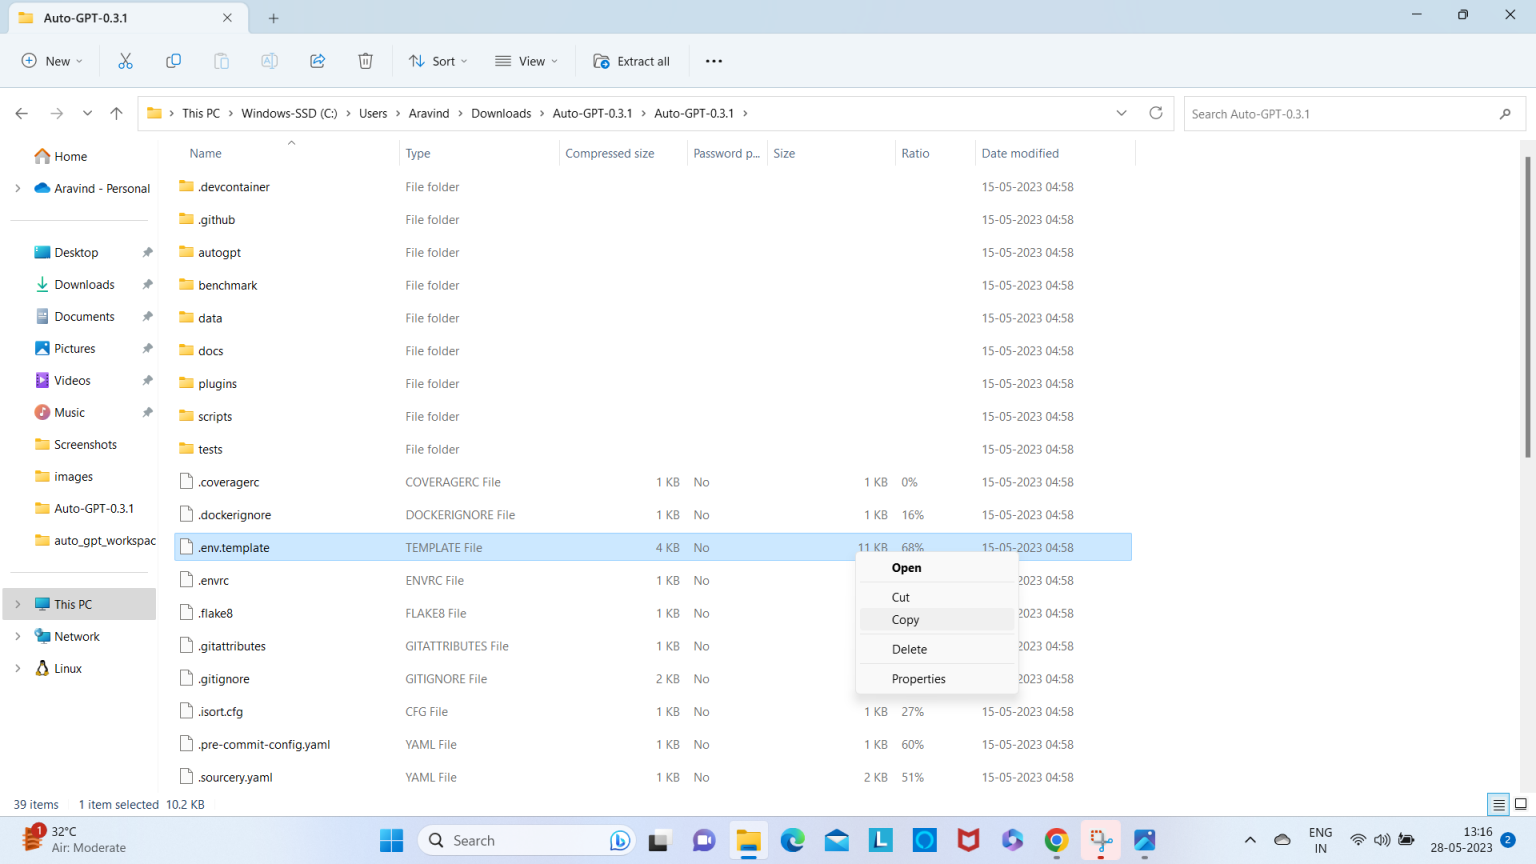
Task: Open the View dropdown
Action: pyautogui.click(x=526, y=61)
